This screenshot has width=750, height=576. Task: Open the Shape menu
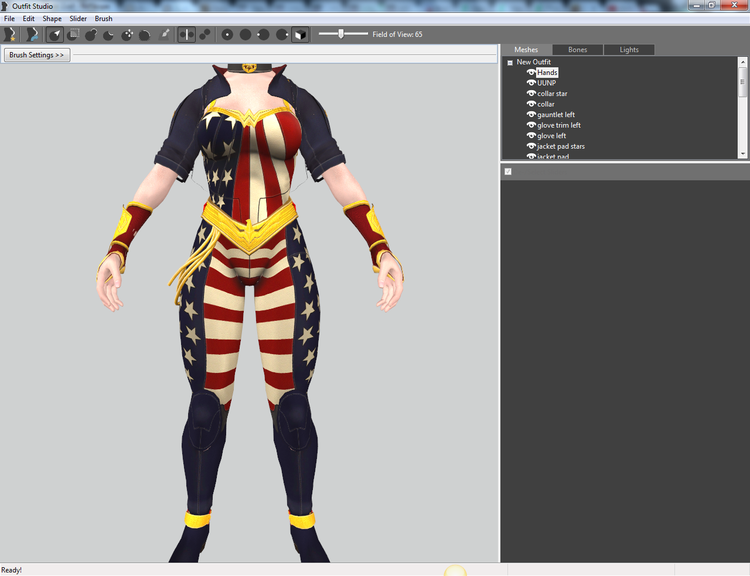click(x=52, y=19)
